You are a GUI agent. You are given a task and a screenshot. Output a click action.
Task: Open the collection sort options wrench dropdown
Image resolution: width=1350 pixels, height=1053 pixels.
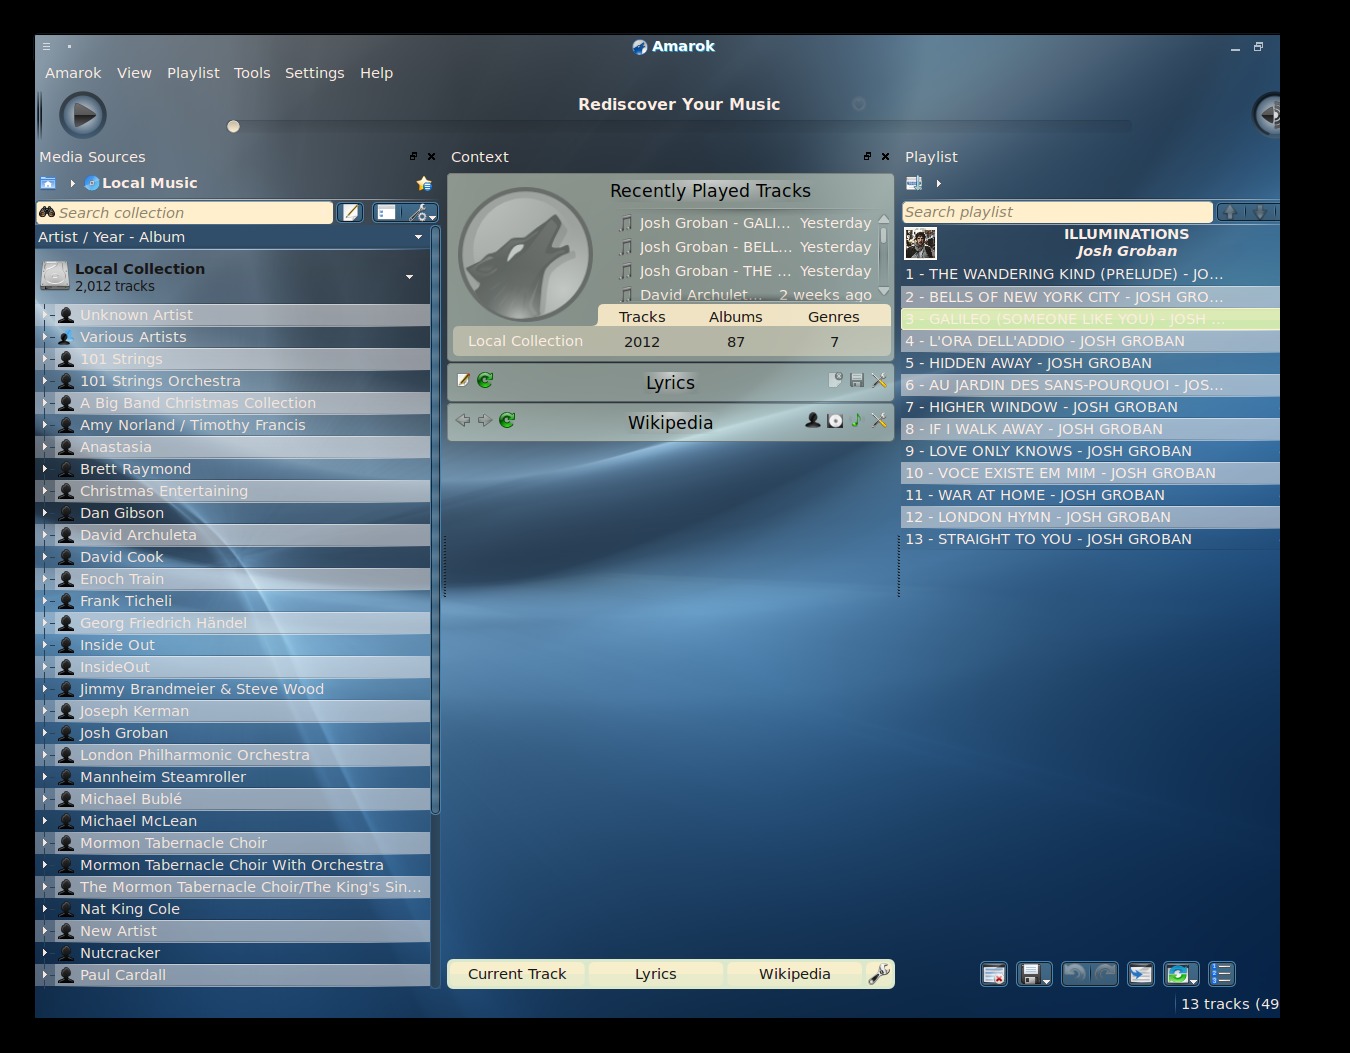[x=421, y=212]
